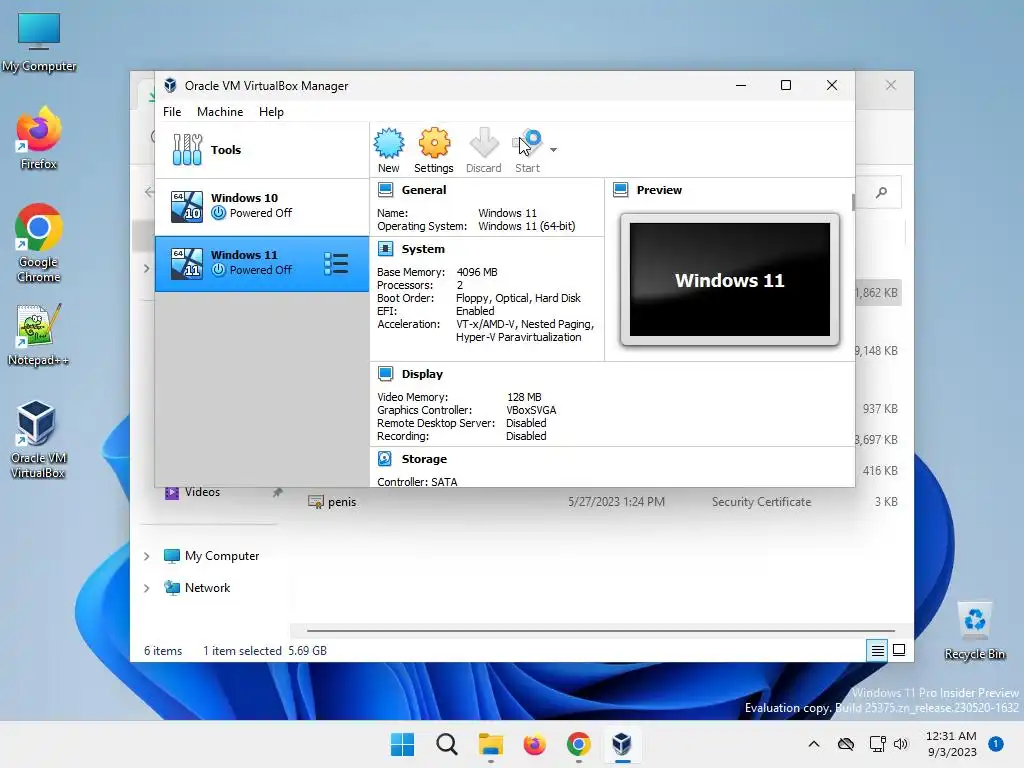Image resolution: width=1024 pixels, height=768 pixels.
Task: Open File Explorer from the taskbar
Action: [490, 744]
